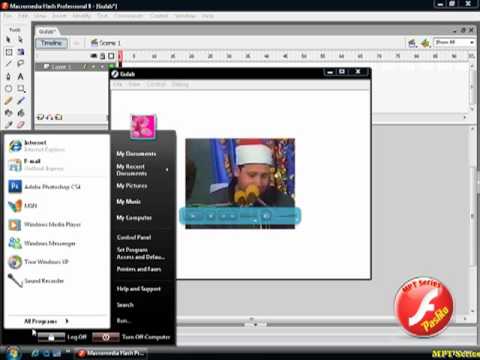Open Debug menu in Flash Player window
Screen dimensions: 480x360
tap(180, 84)
